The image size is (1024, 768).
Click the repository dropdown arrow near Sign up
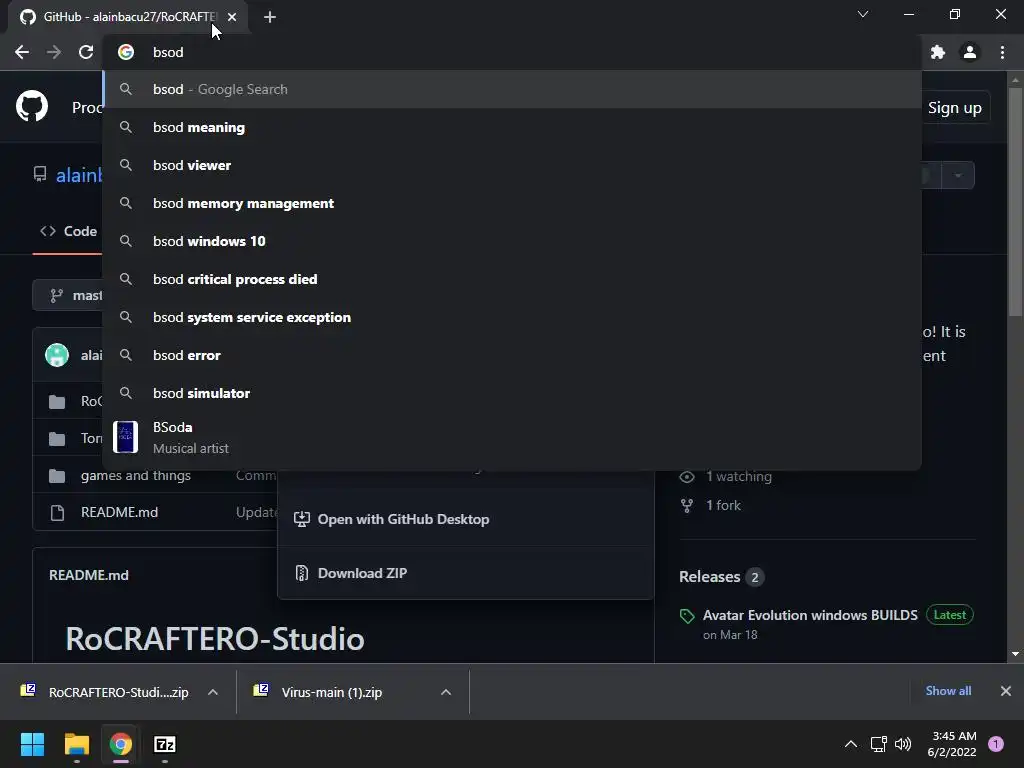tap(958, 176)
